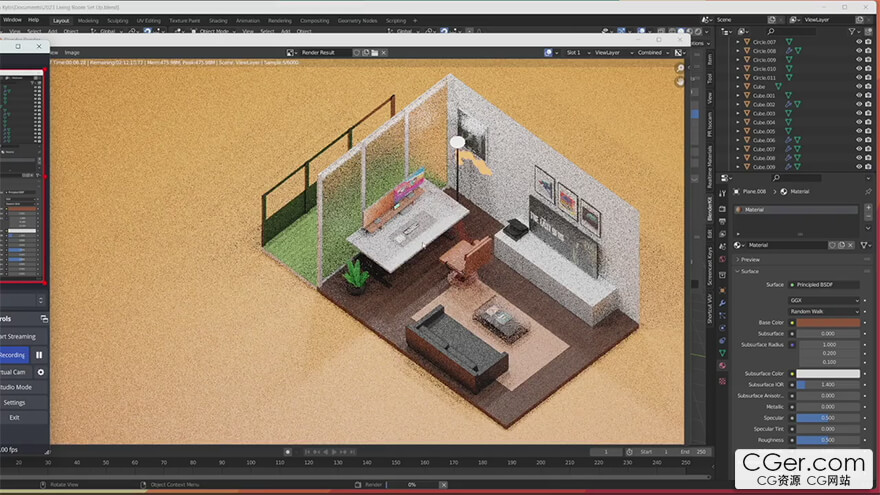
Task: Click the Roughness value field
Action: [x=827, y=439]
